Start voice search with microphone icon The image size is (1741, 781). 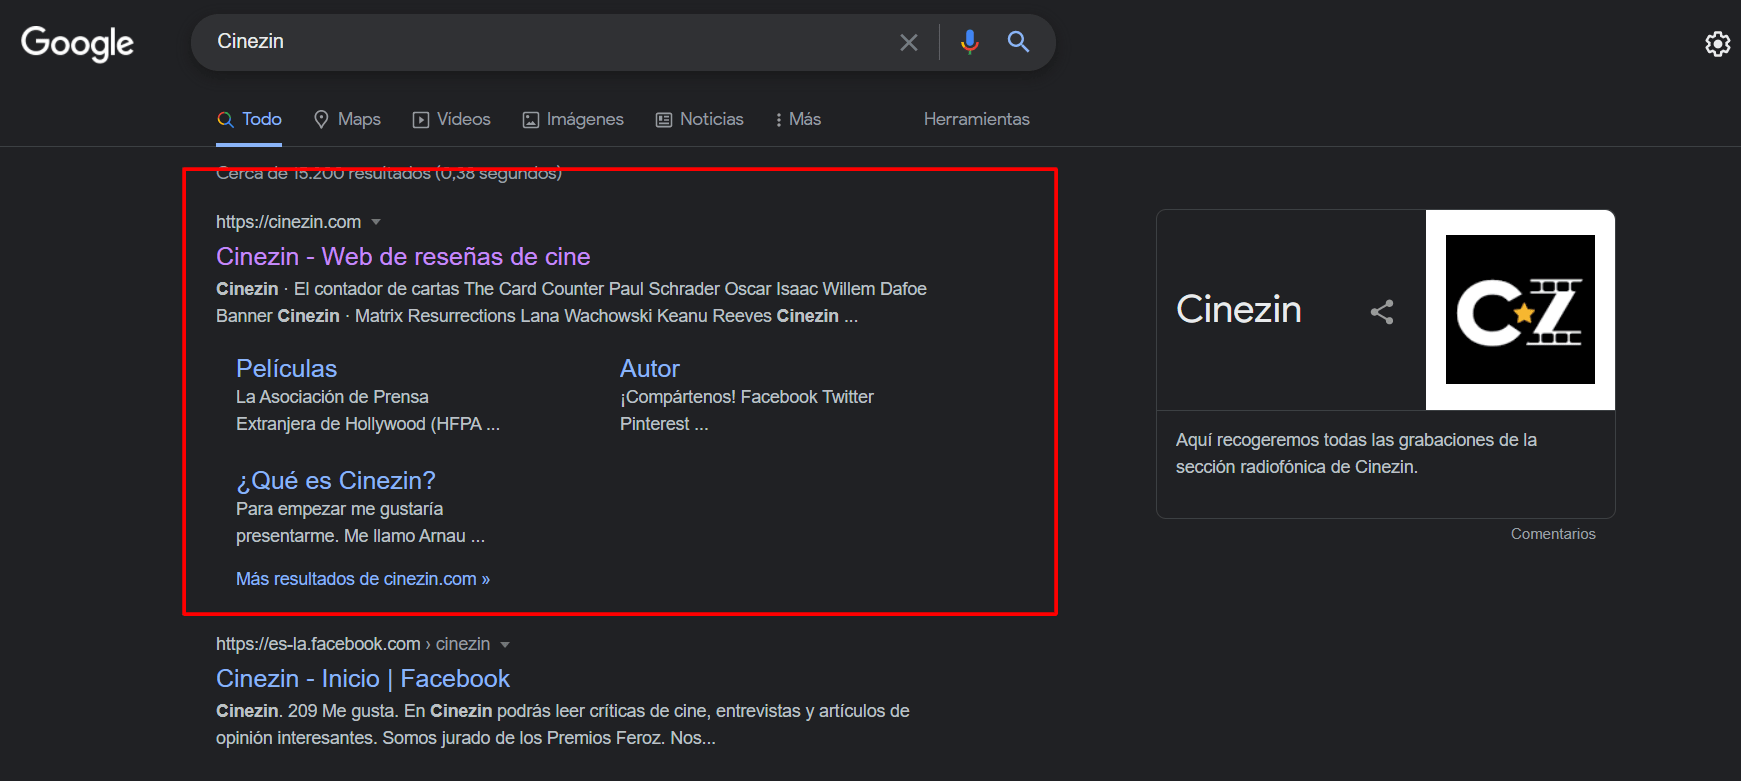(x=969, y=42)
